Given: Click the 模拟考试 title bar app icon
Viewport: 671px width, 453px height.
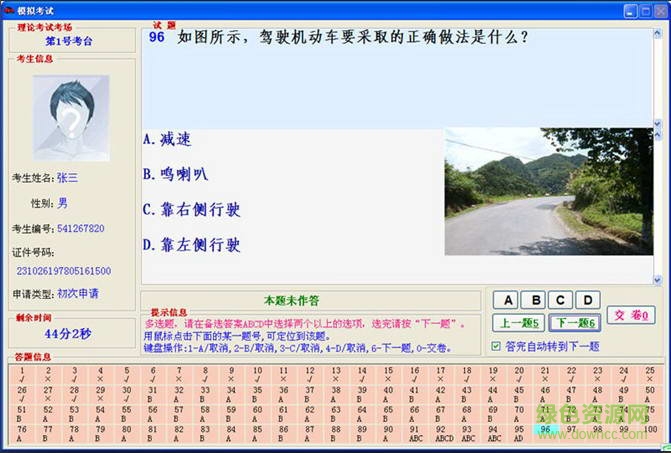Looking at the screenshot, I should tap(9, 10).
